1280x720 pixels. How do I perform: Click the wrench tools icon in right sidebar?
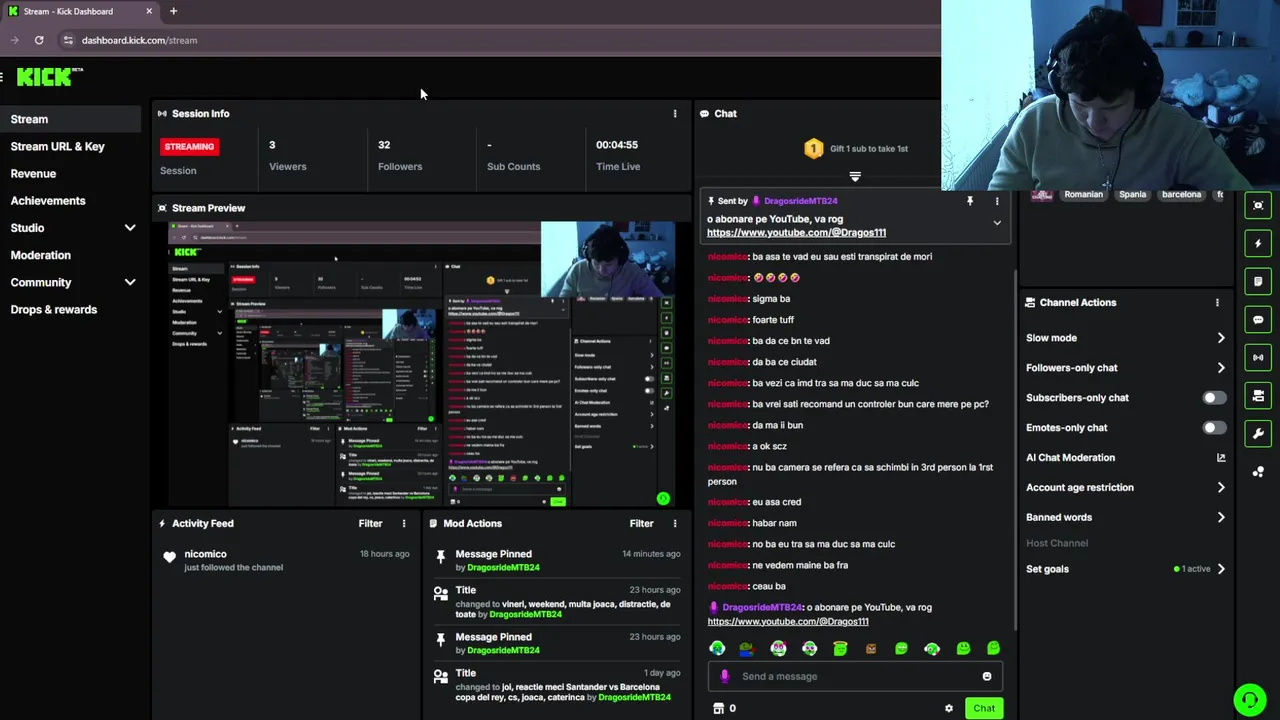(1258, 433)
